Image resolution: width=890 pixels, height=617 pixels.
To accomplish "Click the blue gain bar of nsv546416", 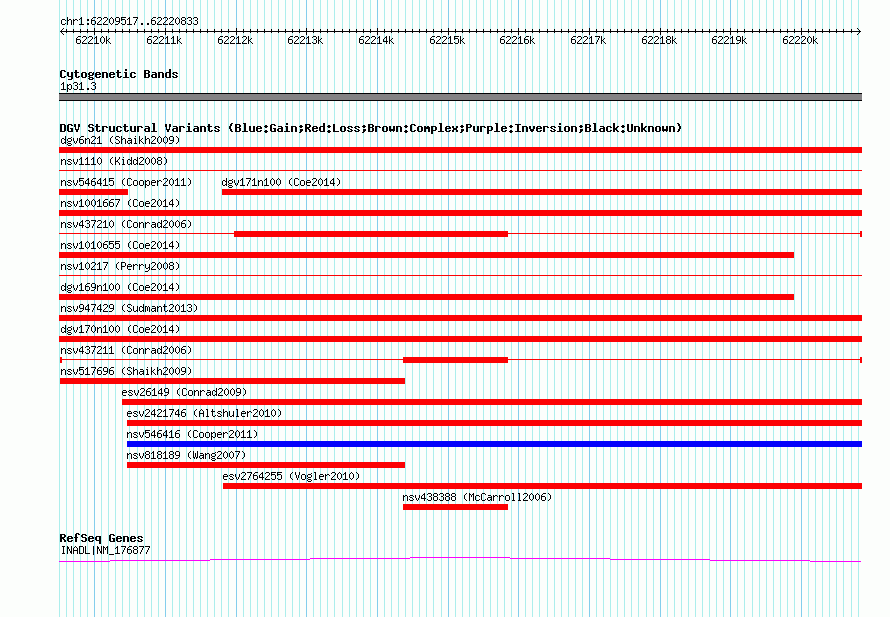I will (494, 444).
